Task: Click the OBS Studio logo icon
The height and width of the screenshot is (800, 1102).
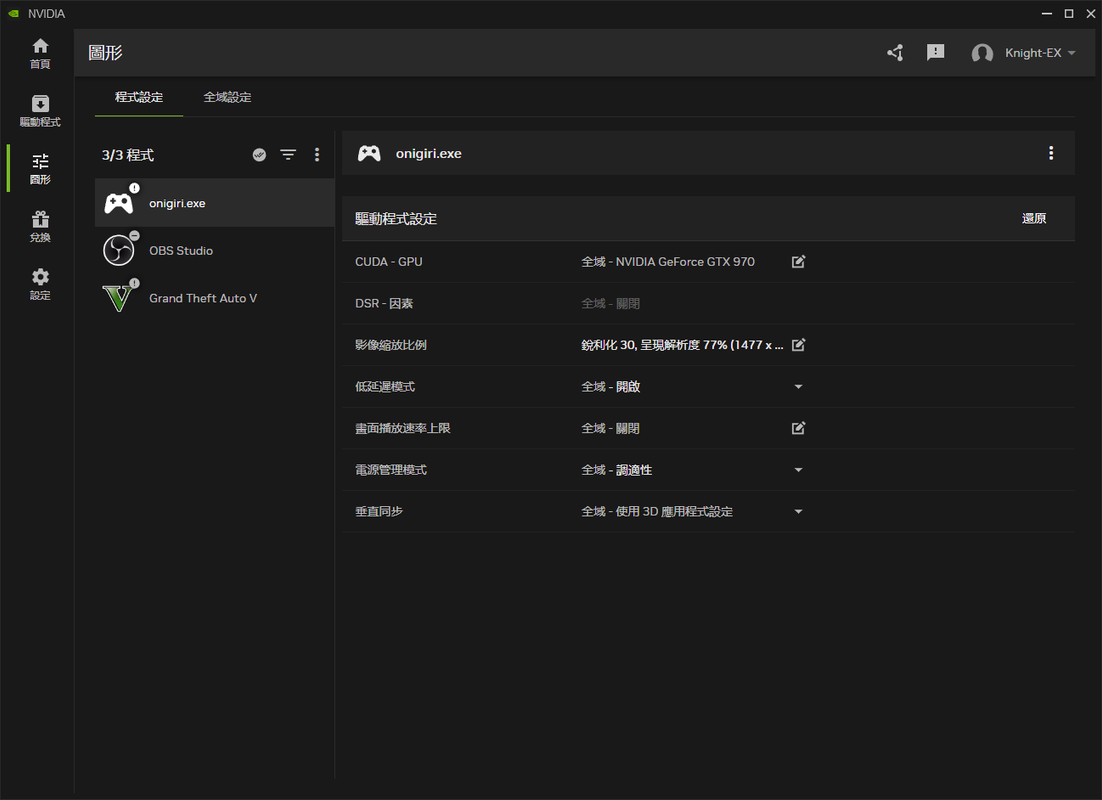Action: click(119, 250)
